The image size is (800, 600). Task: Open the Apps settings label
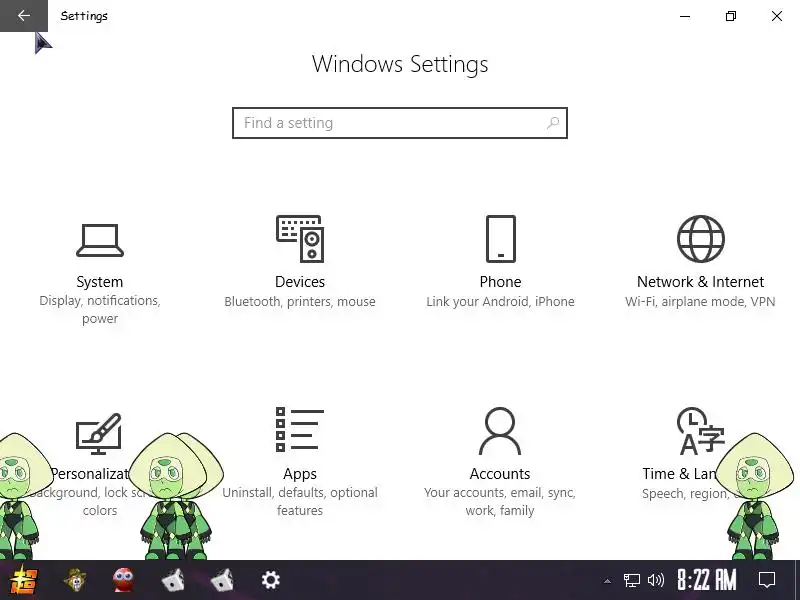click(300, 474)
